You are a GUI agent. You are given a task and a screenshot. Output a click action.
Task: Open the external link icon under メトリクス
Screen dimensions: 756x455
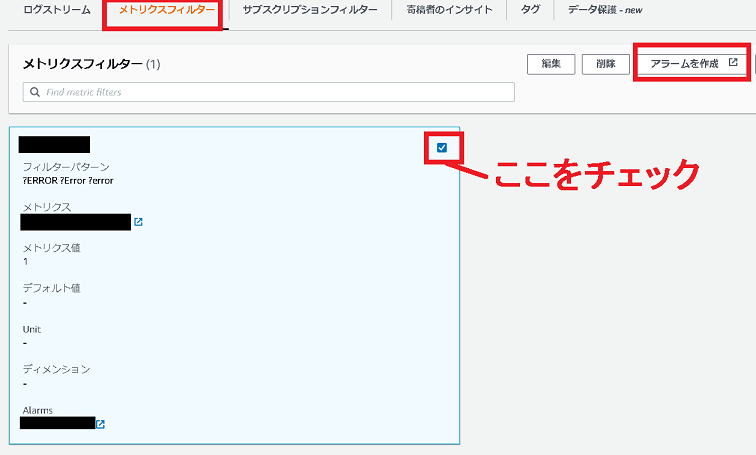tap(138, 222)
